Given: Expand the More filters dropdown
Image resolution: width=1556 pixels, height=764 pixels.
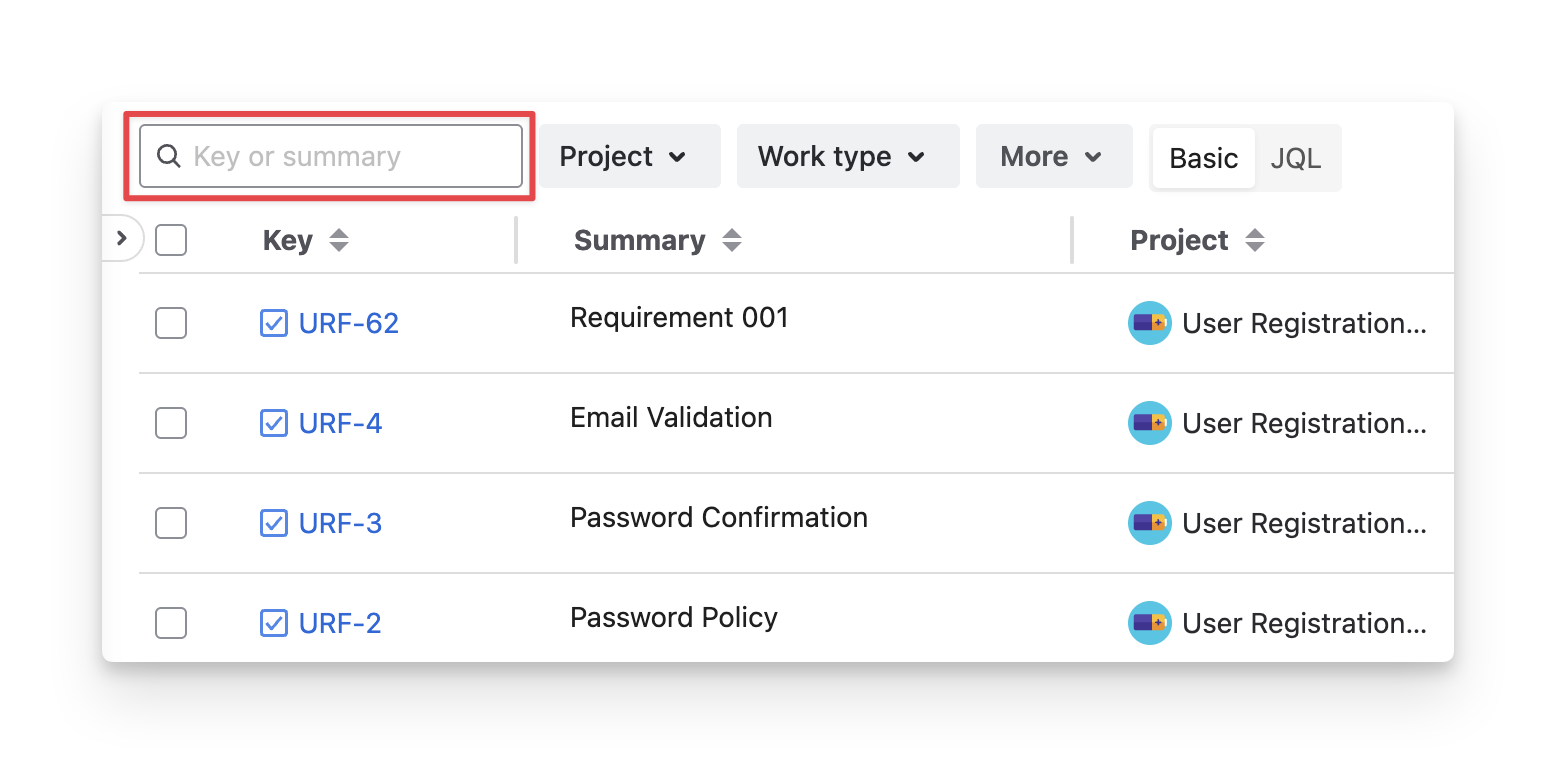Looking at the screenshot, I should point(1053,156).
